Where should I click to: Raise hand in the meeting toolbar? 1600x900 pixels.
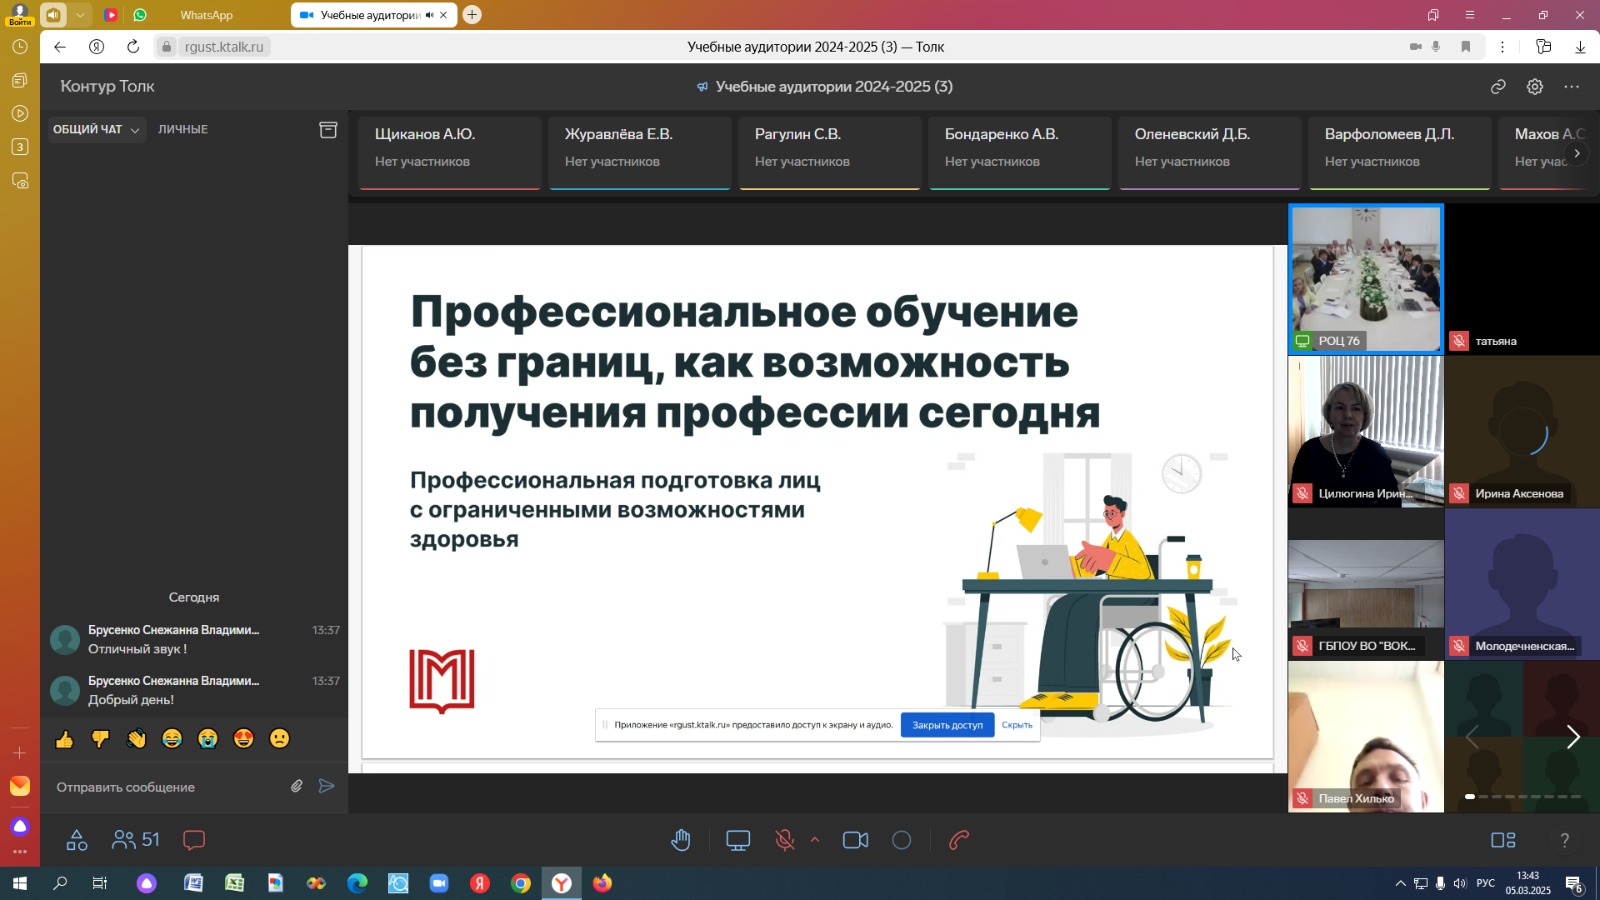681,840
